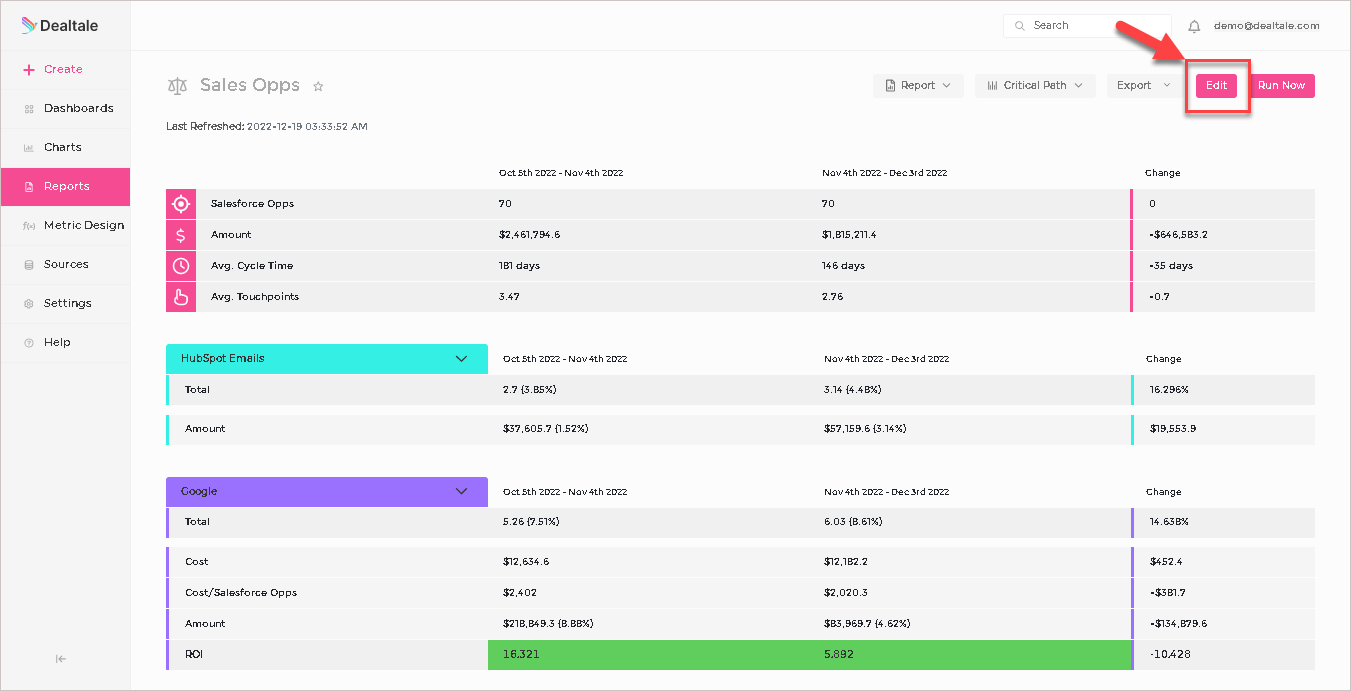The image size is (1351, 691).
Task: Collapse the sidebar using the arrow icon
Action: coord(61,659)
